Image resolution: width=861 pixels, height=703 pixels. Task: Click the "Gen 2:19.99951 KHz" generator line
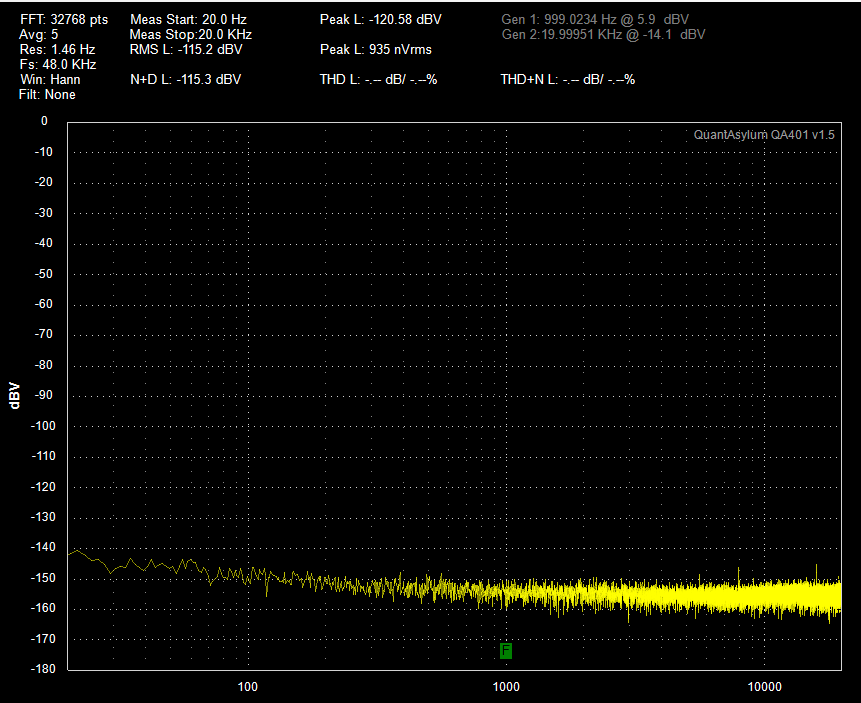pos(603,35)
